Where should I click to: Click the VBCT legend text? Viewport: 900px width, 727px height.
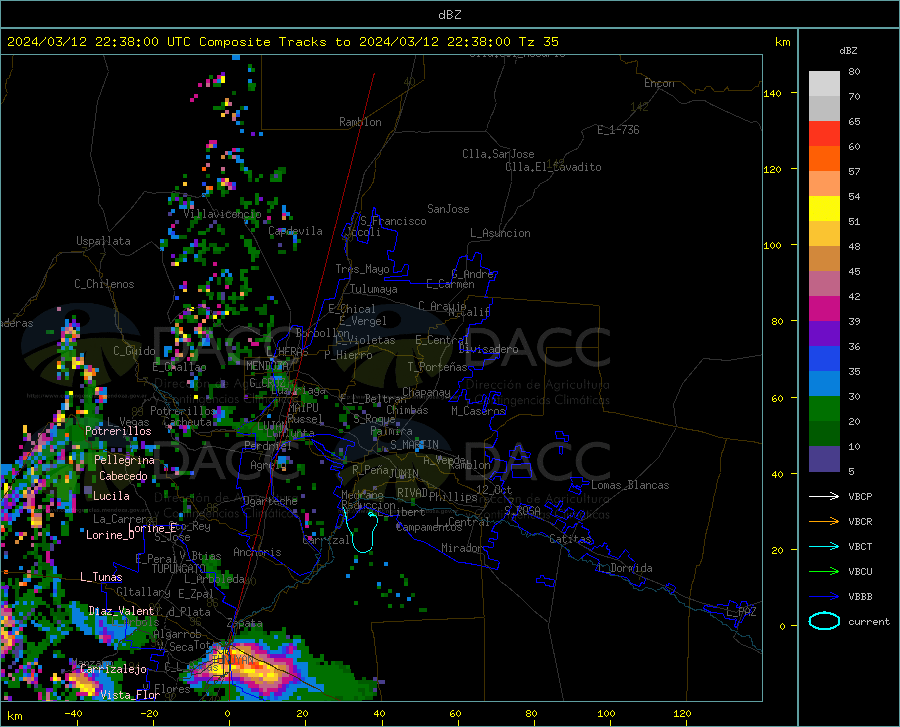click(860, 546)
